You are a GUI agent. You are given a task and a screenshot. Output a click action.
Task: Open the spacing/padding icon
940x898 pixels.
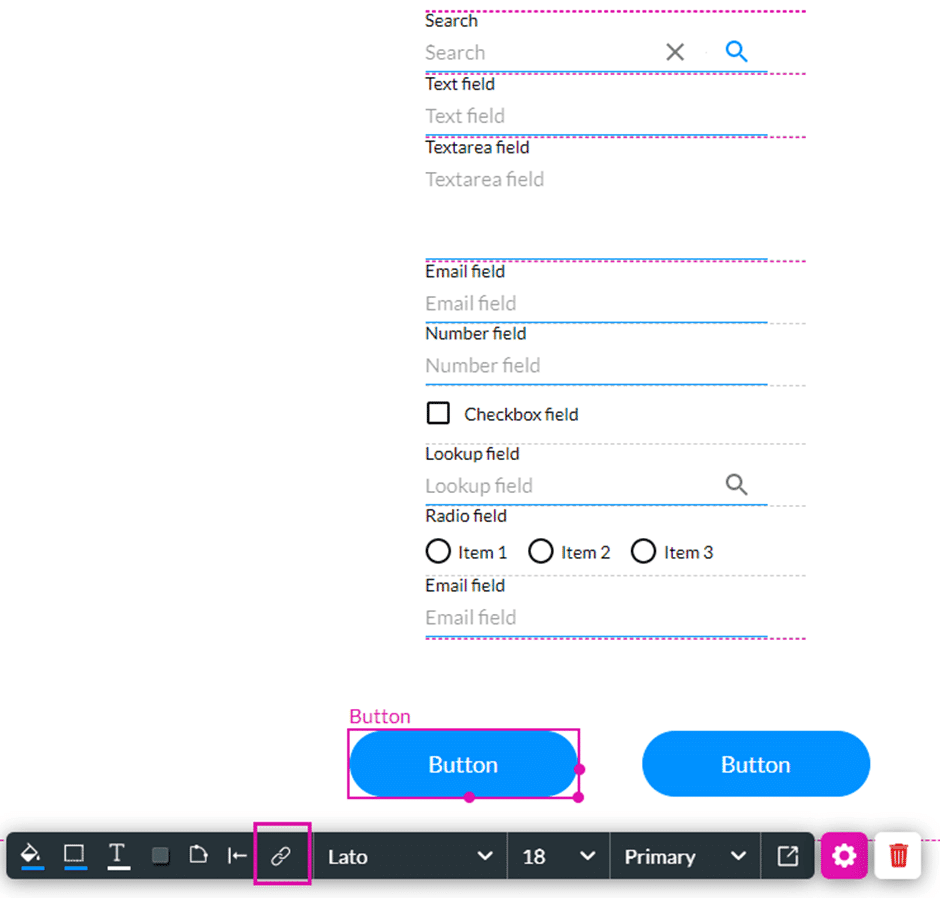[238, 855]
